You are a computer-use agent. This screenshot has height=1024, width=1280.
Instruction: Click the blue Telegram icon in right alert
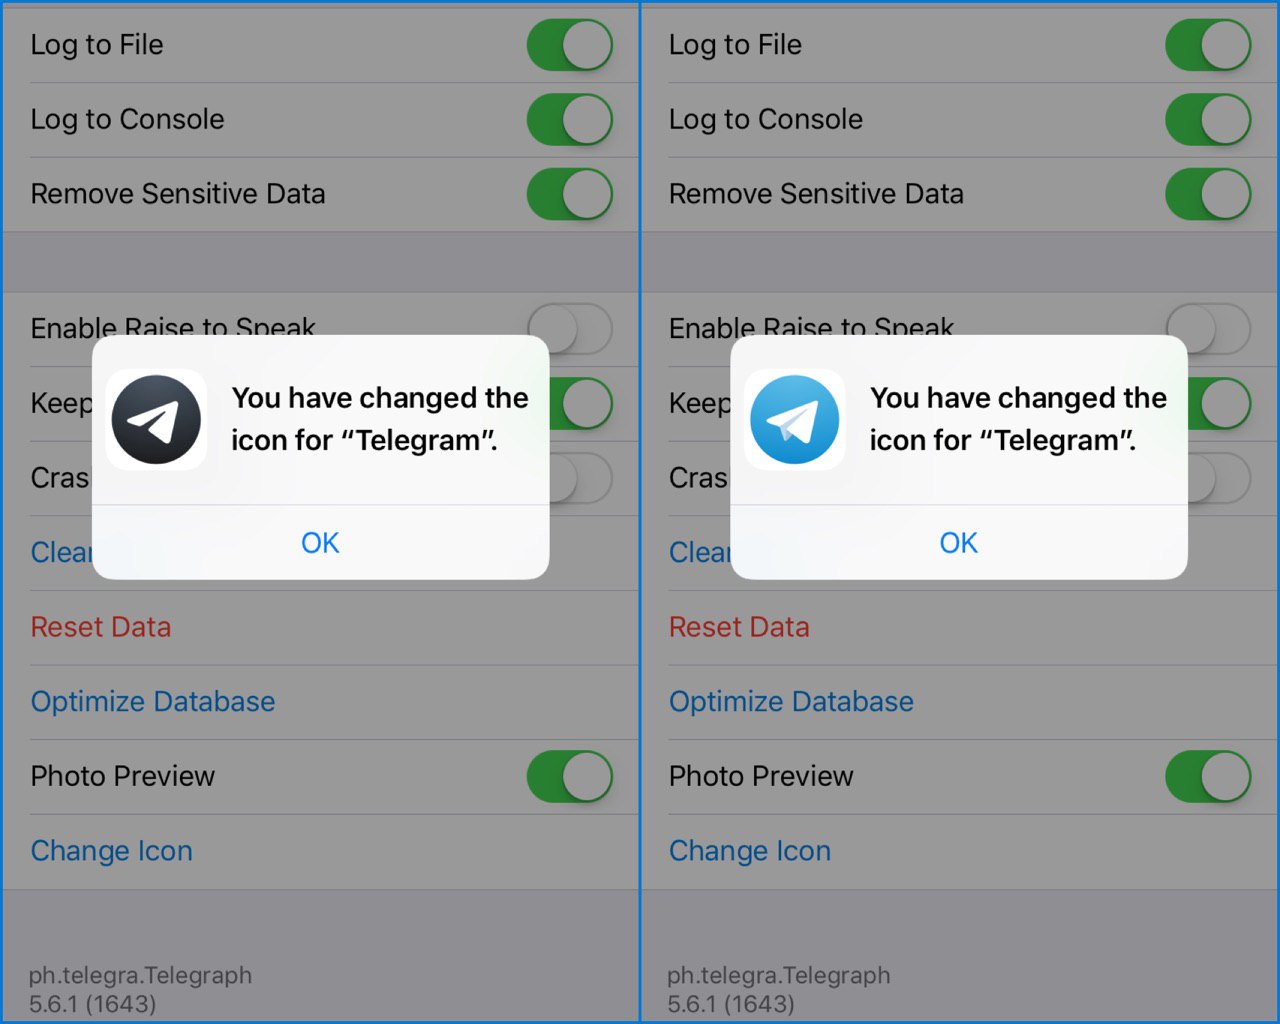795,420
